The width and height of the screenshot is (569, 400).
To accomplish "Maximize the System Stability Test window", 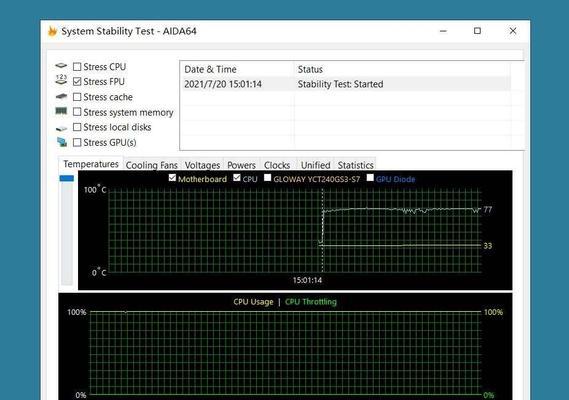I will point(477,31).
